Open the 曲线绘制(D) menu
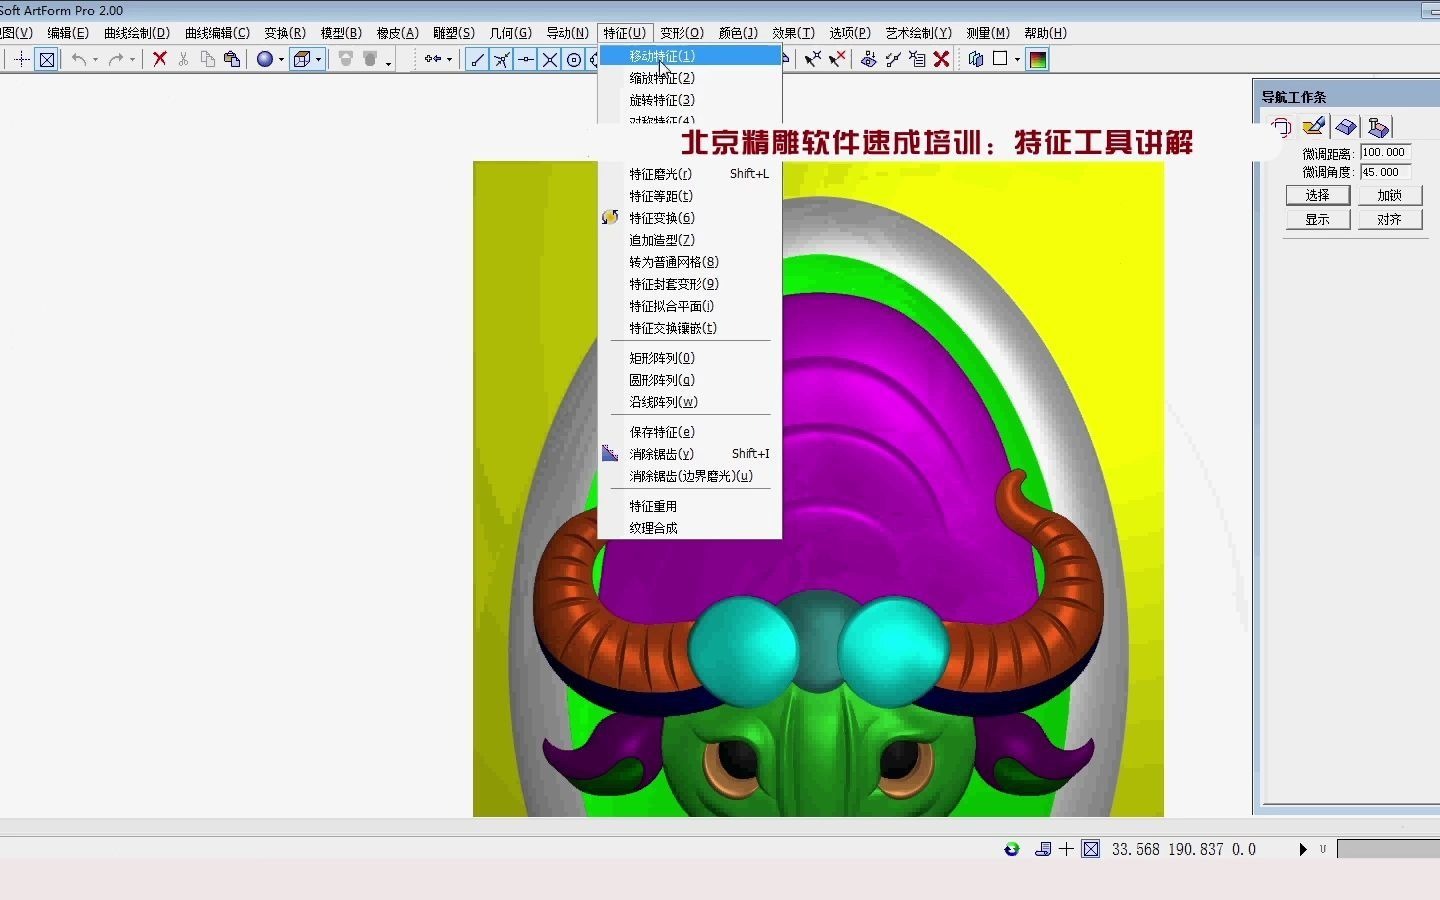 point(137,33)
